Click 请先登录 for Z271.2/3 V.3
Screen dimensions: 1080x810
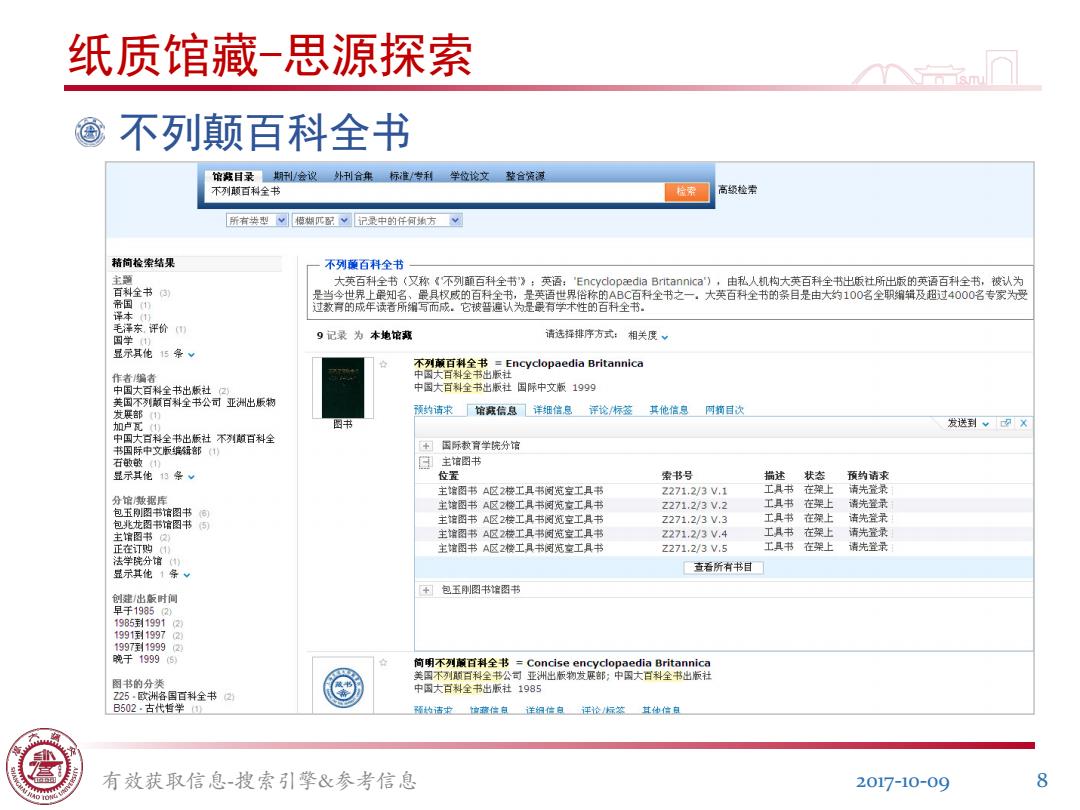point(868,519)
